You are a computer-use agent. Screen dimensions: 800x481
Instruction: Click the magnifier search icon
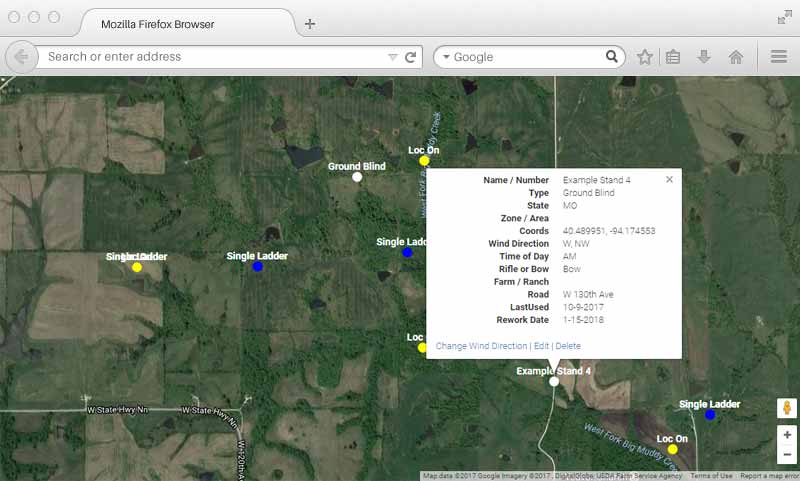(x=611, y=57)
